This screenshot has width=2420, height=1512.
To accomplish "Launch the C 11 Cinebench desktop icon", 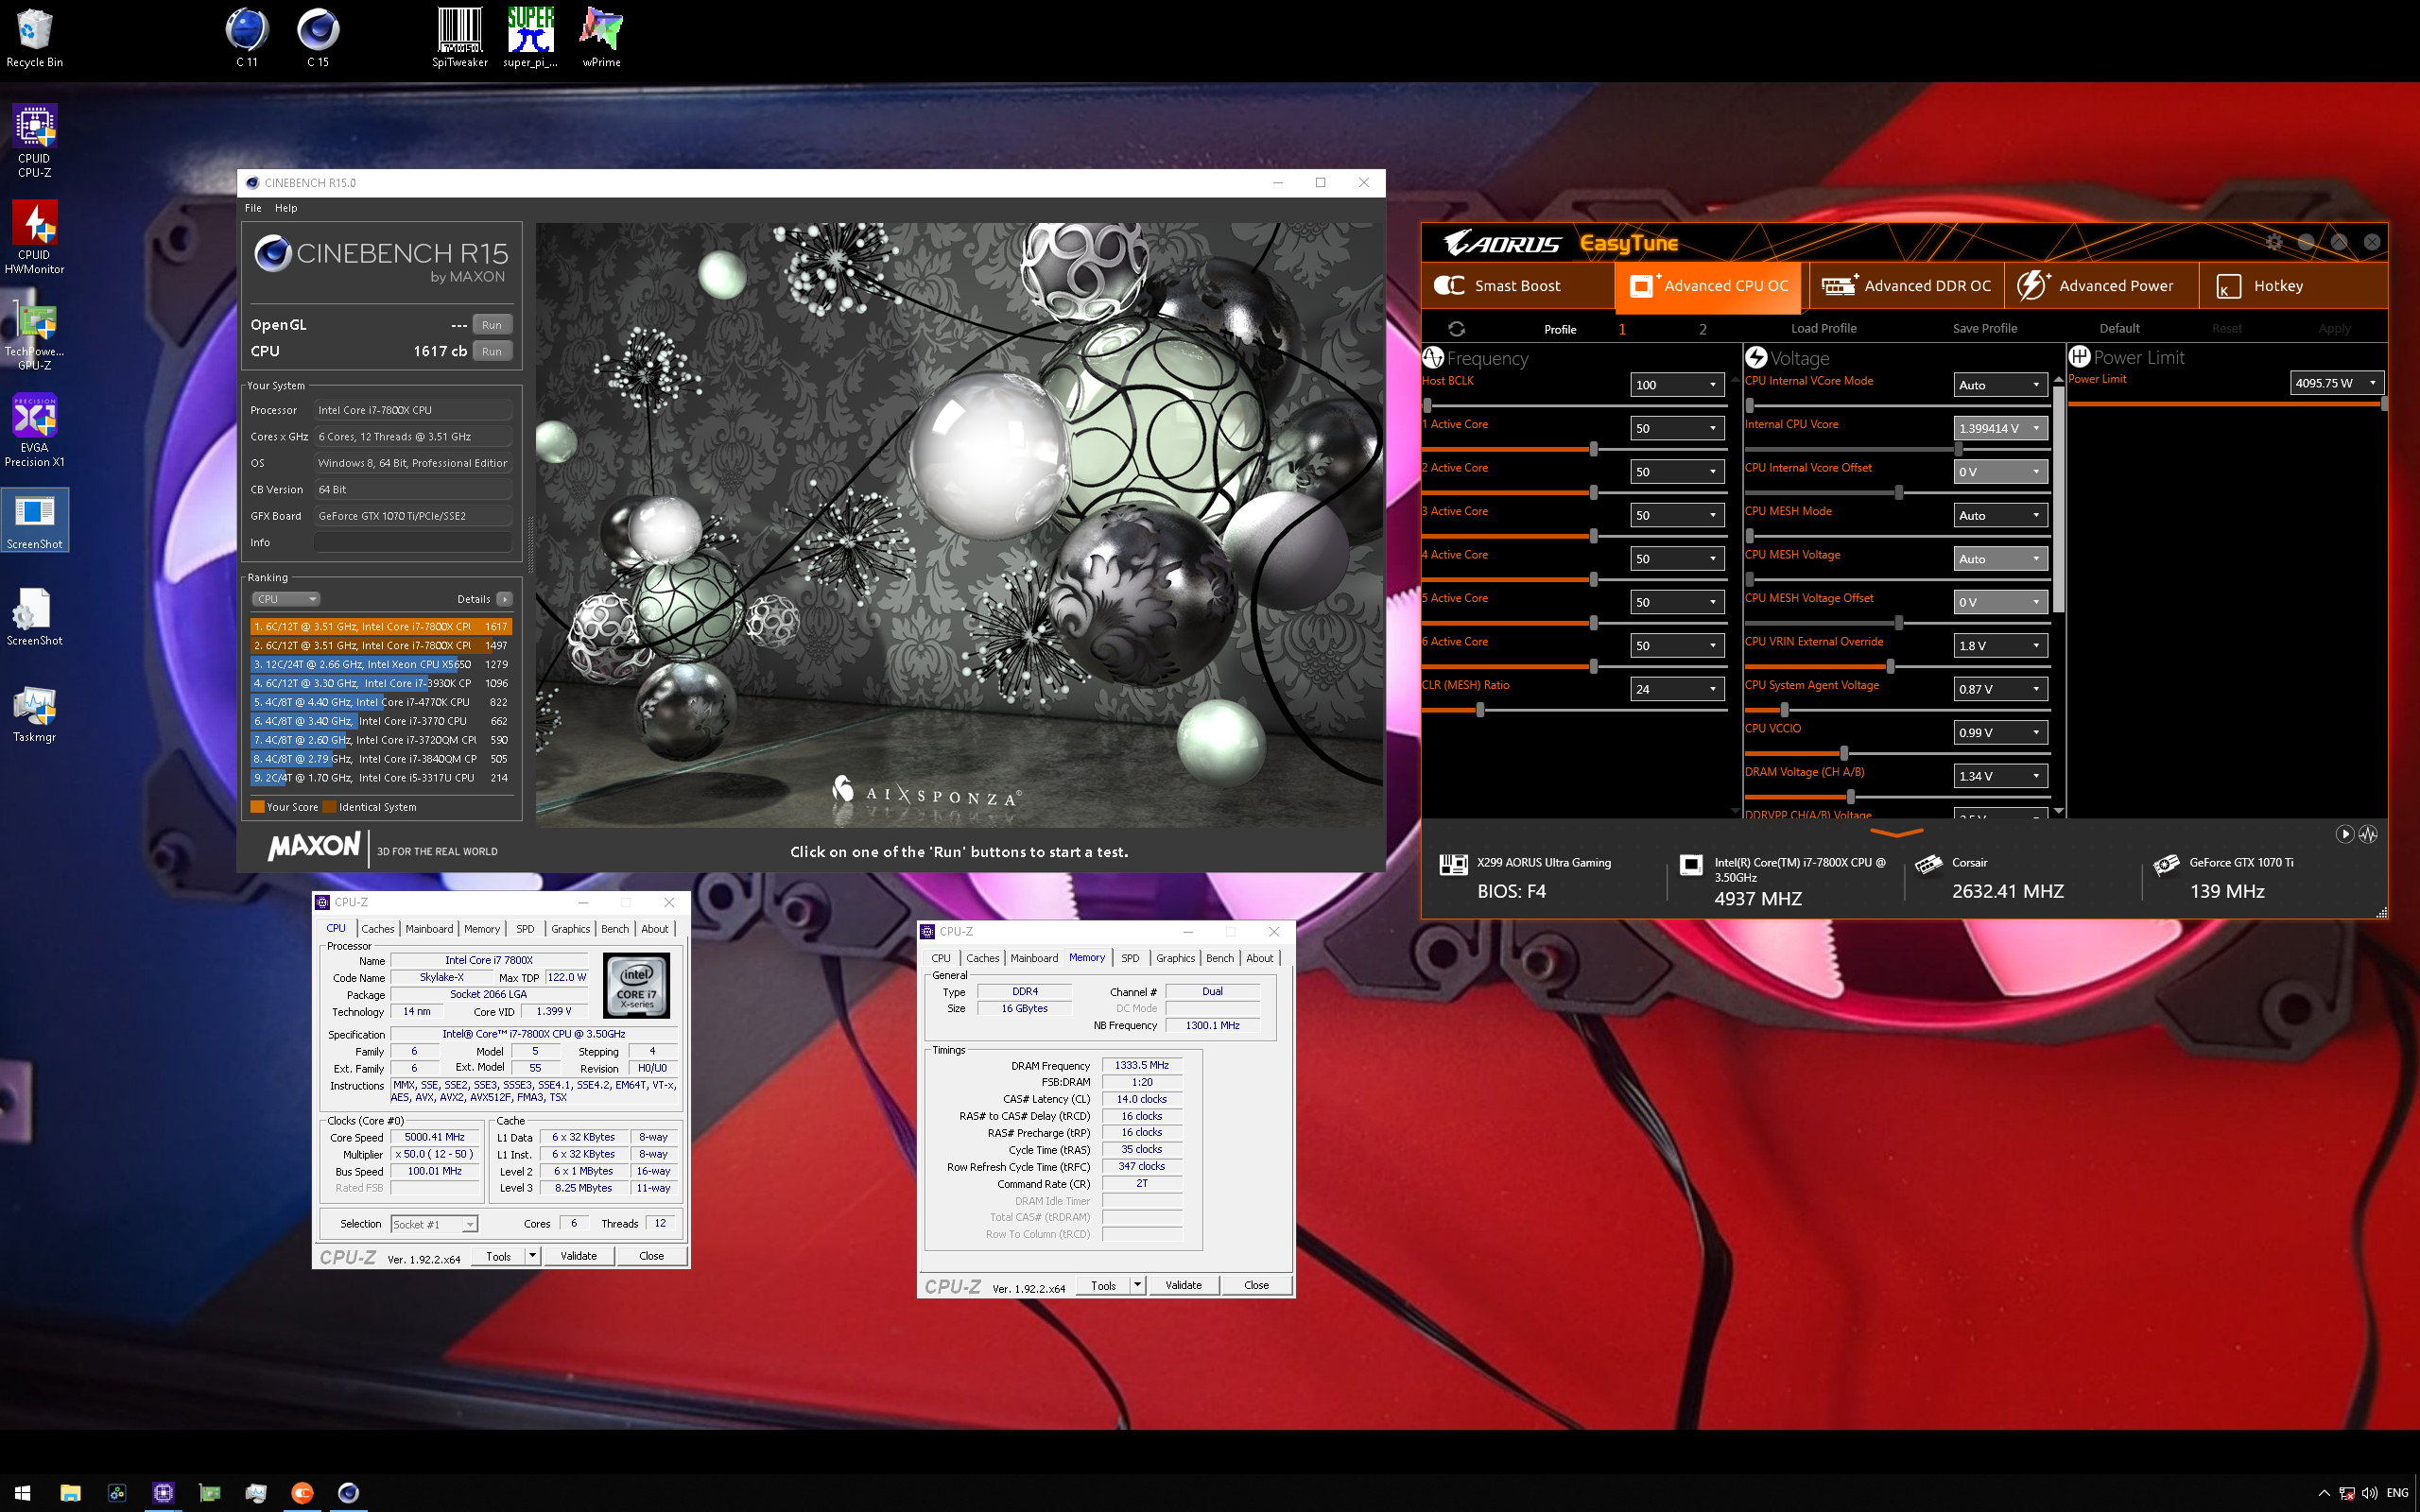I will pos(246,38).
